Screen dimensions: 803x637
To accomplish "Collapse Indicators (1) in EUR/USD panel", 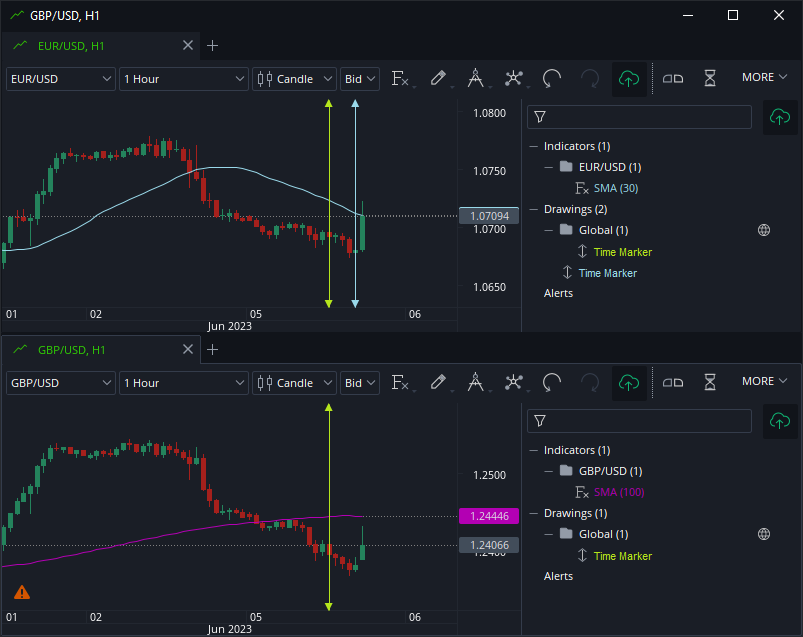I will 534,146.
